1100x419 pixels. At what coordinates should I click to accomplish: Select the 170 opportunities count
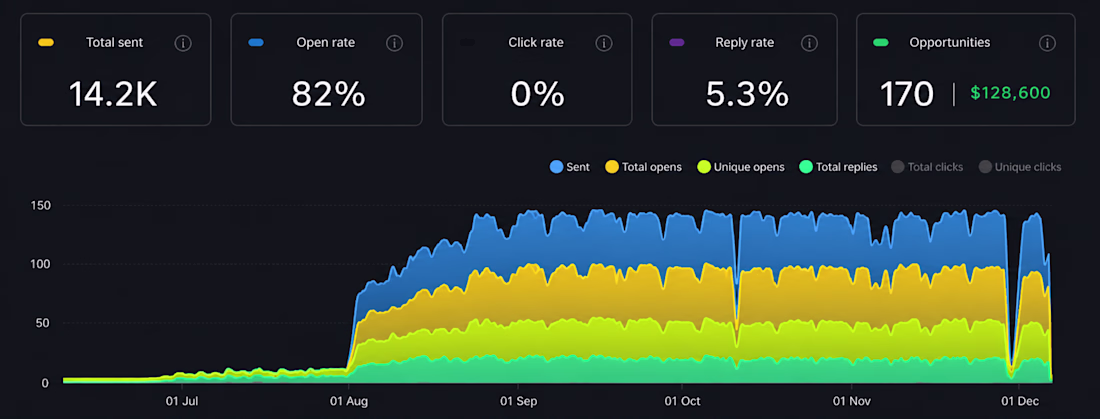pos(907,94)
